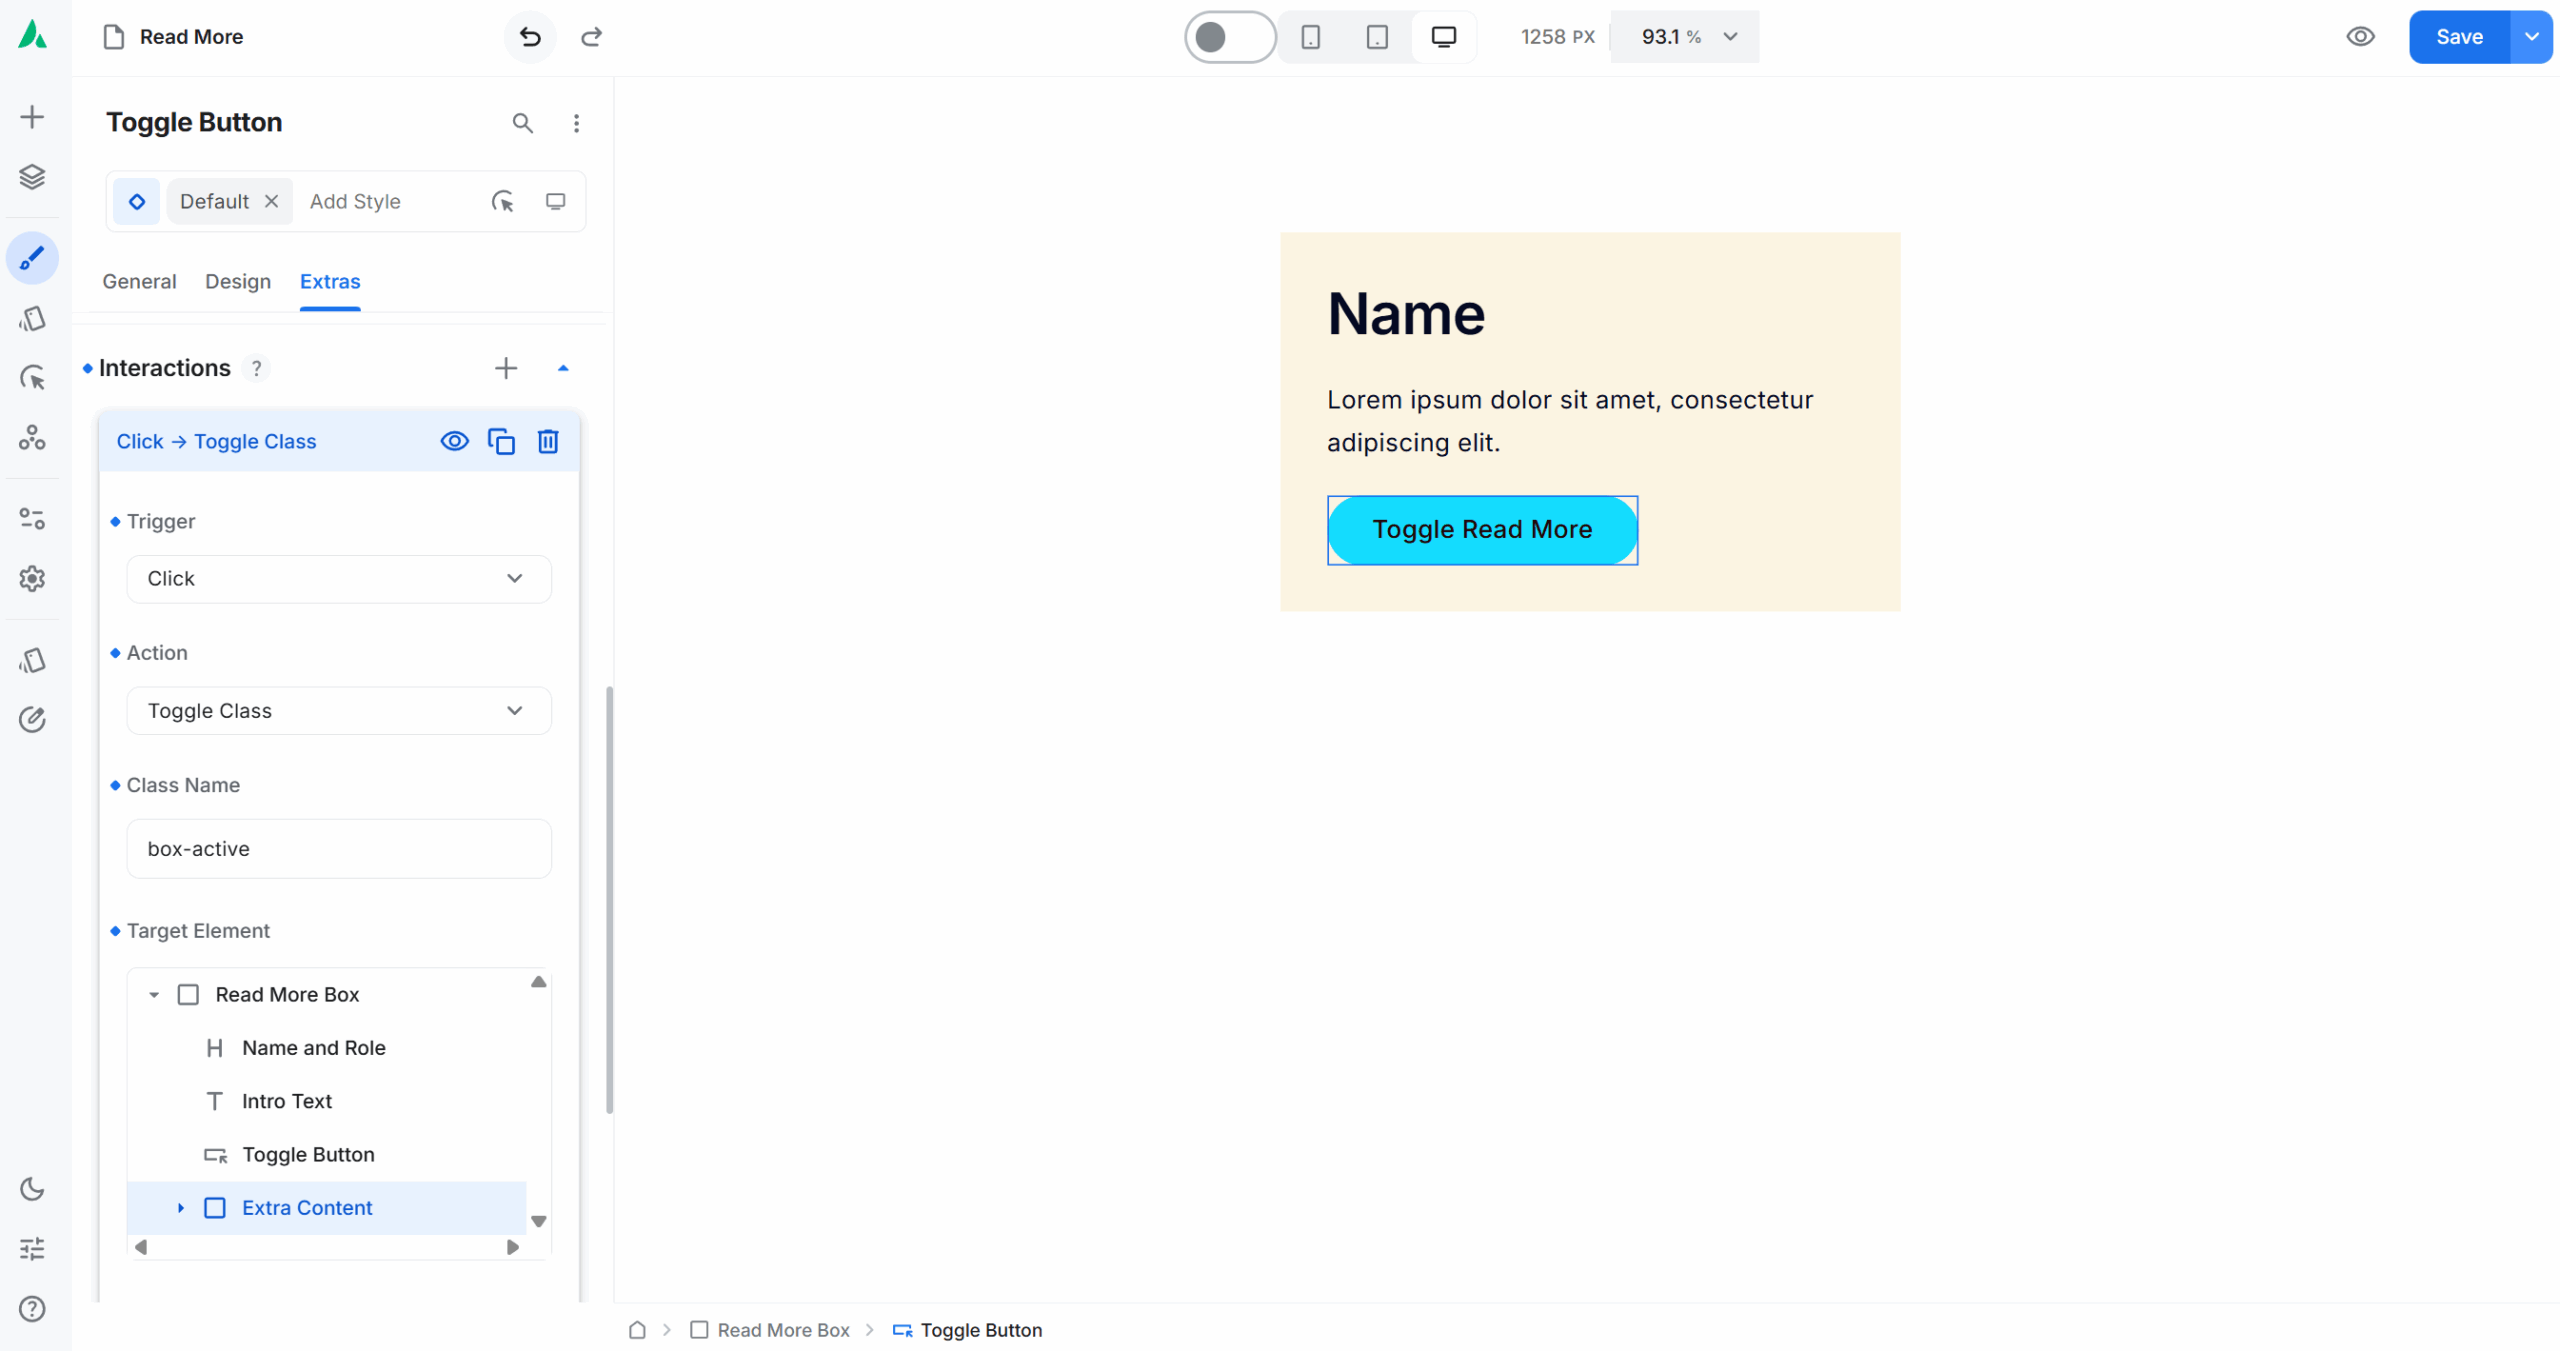Click Read More Box in the breadcrumb
This screenshot has height=1351, width=2560.
[782, 1330]
